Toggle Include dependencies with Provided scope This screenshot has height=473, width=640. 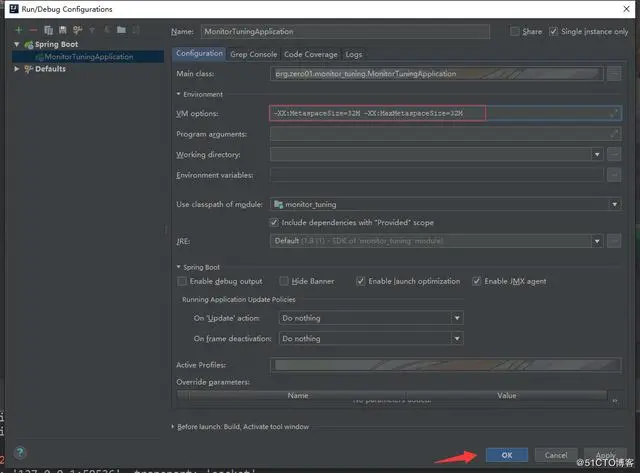coord(274,222)
